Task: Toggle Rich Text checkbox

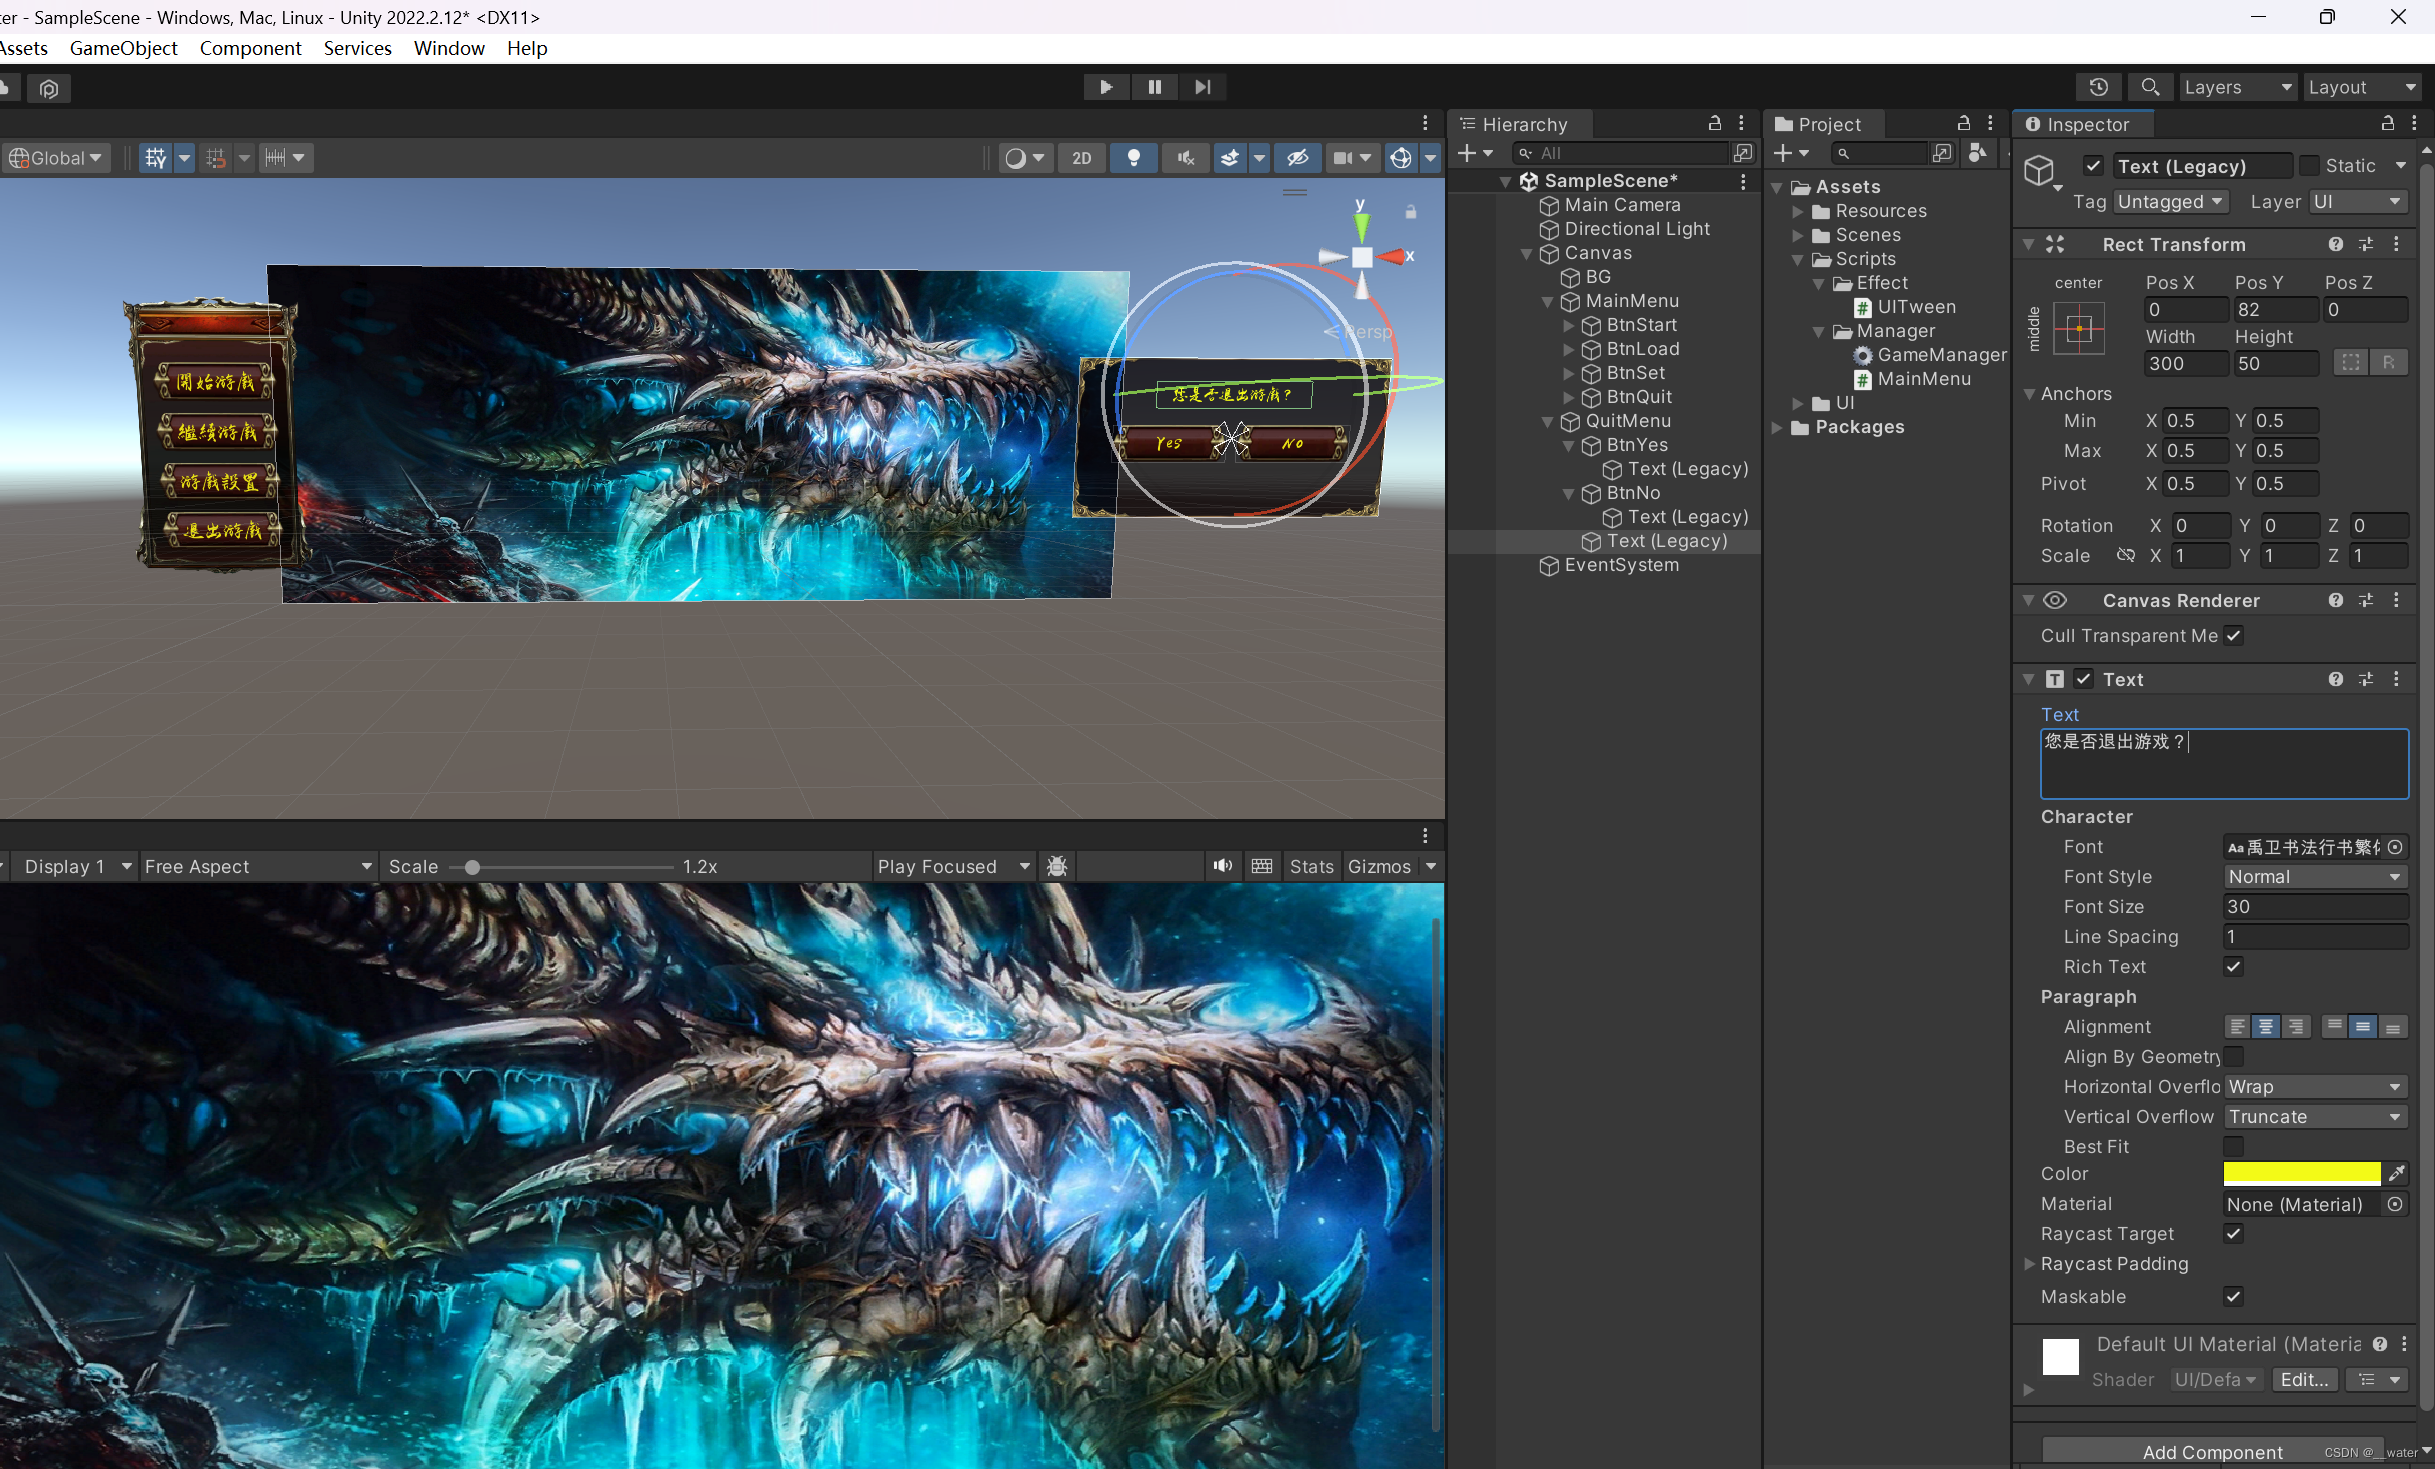Action: [x=2233, y=967]
